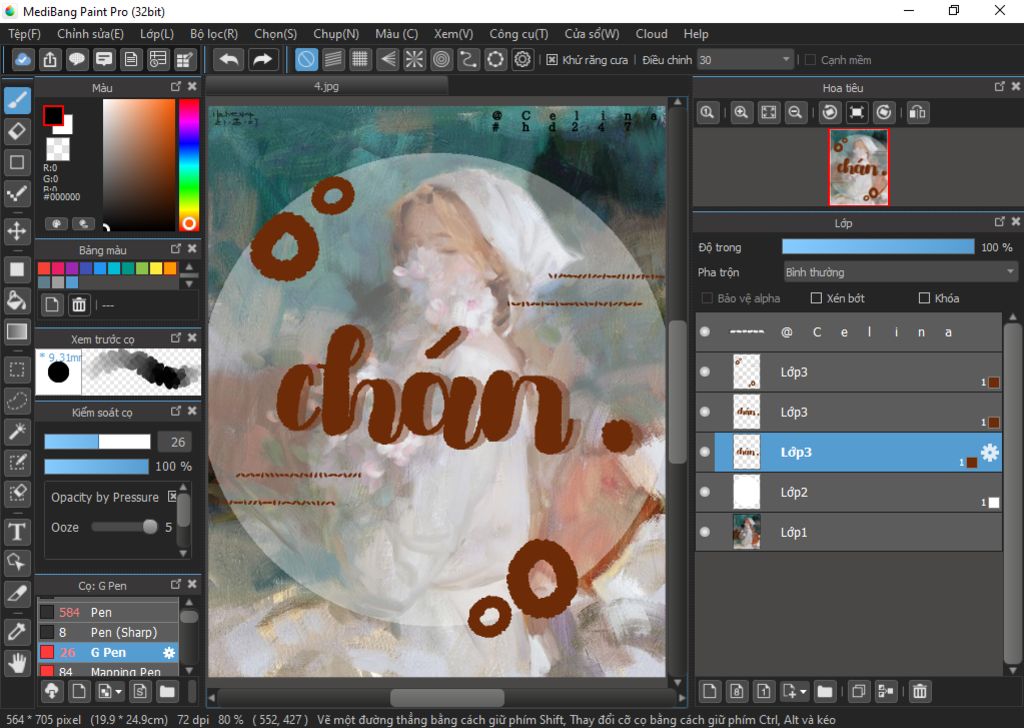Select the Pen (Sharp) brush

coord(108,632)
